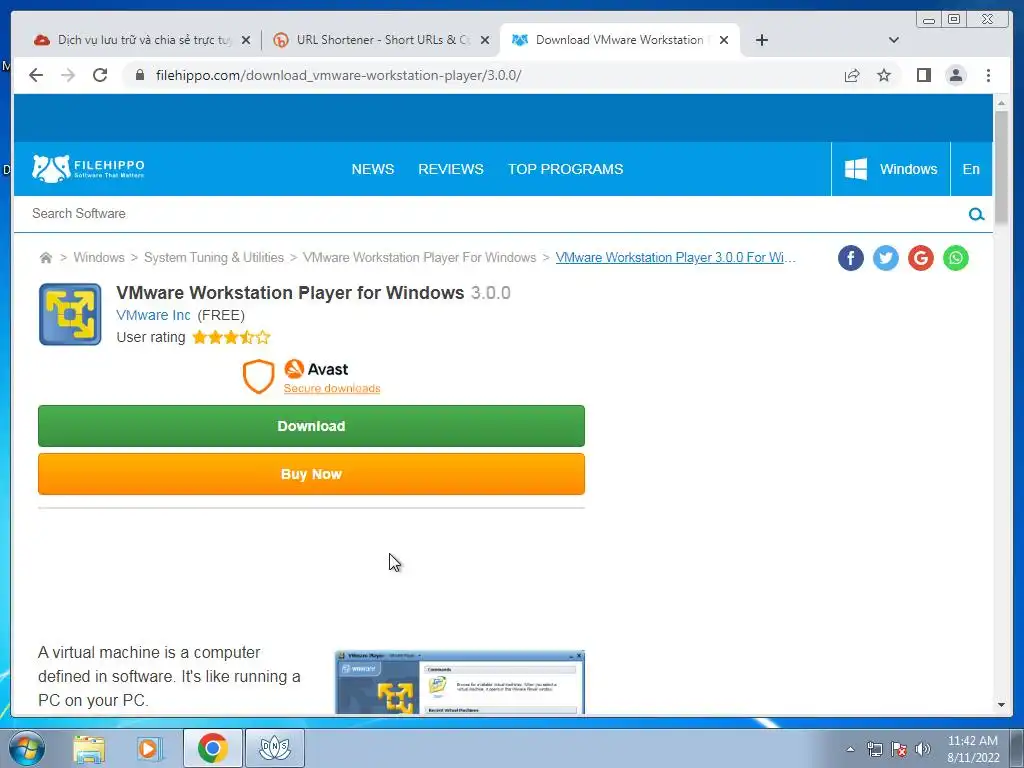Open the NEWS section
This screenshot has height=768, width=1024.
pos(372,169)
